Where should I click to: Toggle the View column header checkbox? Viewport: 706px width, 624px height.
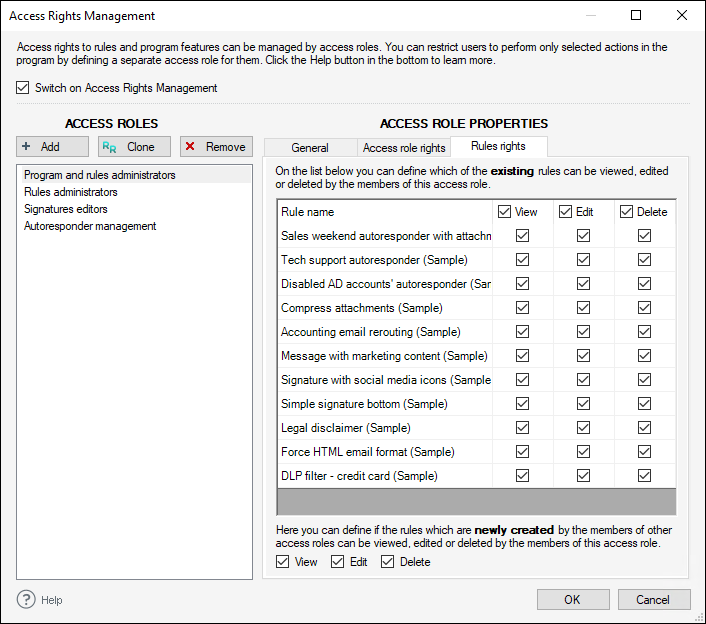pos(504,212)
